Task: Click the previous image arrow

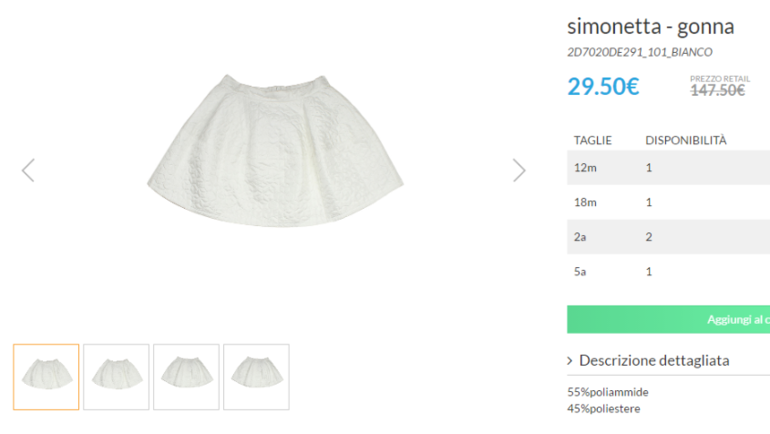Action: tap(28, 170)
